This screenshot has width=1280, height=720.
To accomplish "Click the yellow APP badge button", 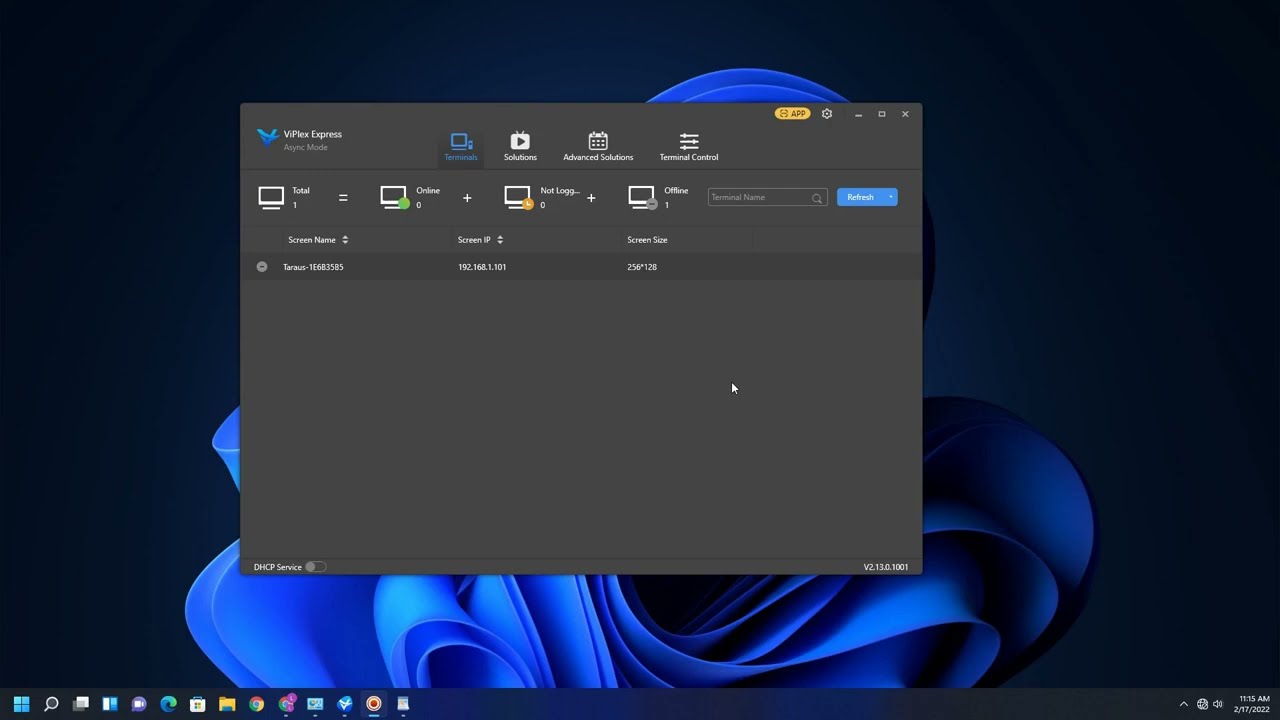I will click(x=792, y=114).
